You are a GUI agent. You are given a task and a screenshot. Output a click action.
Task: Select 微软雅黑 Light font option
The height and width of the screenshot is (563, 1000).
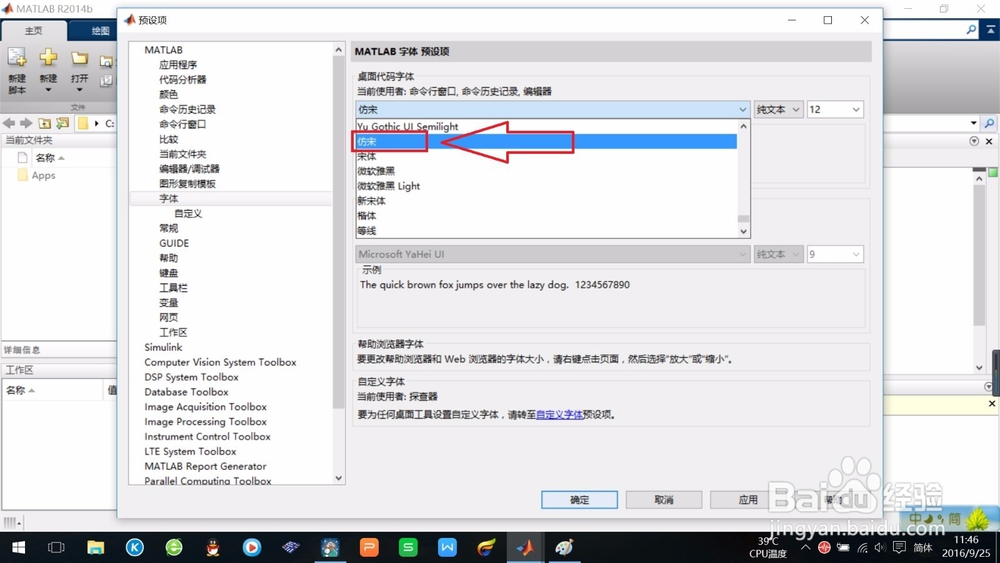[546, 186]
